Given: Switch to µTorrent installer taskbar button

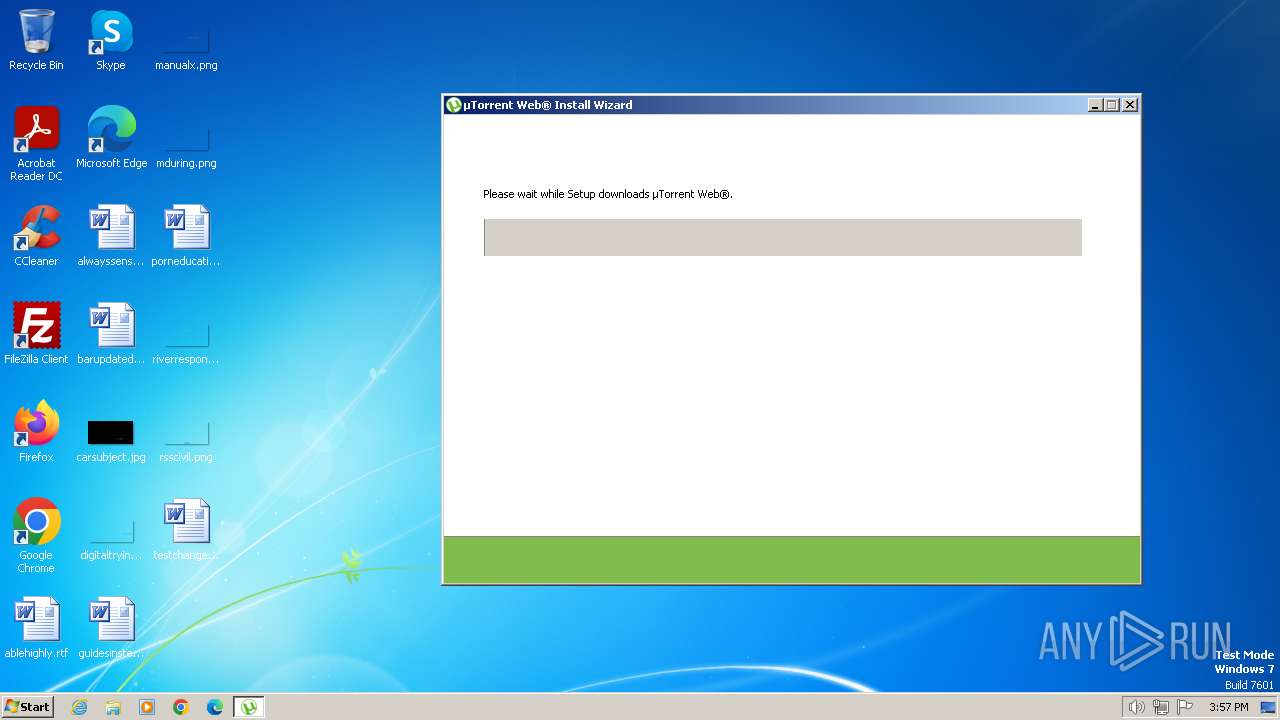Looking at the screenshot, I should point(249,707).
